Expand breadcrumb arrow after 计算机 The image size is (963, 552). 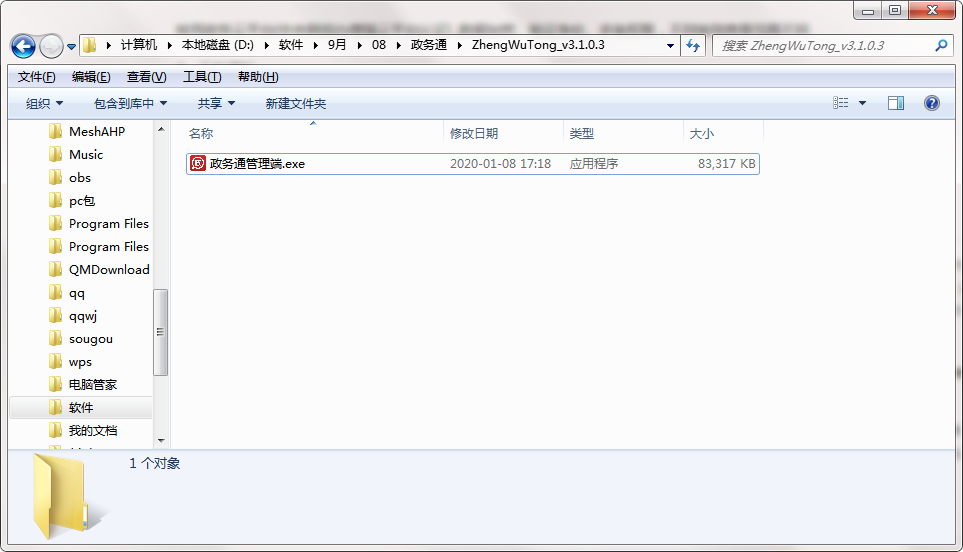[x=170, y=45]
